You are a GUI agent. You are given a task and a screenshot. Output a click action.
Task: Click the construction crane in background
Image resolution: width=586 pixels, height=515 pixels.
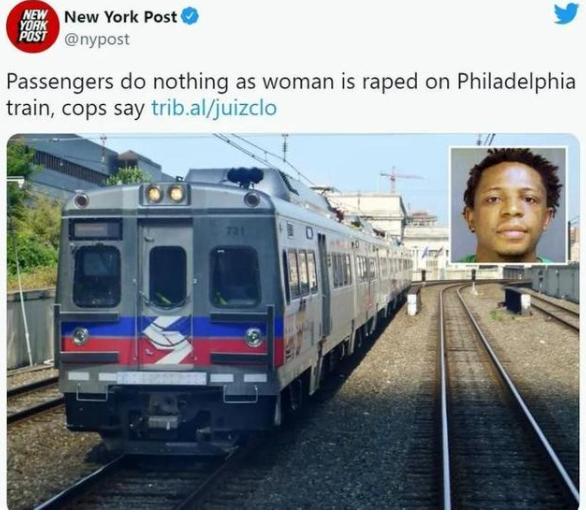pos(398,179)
